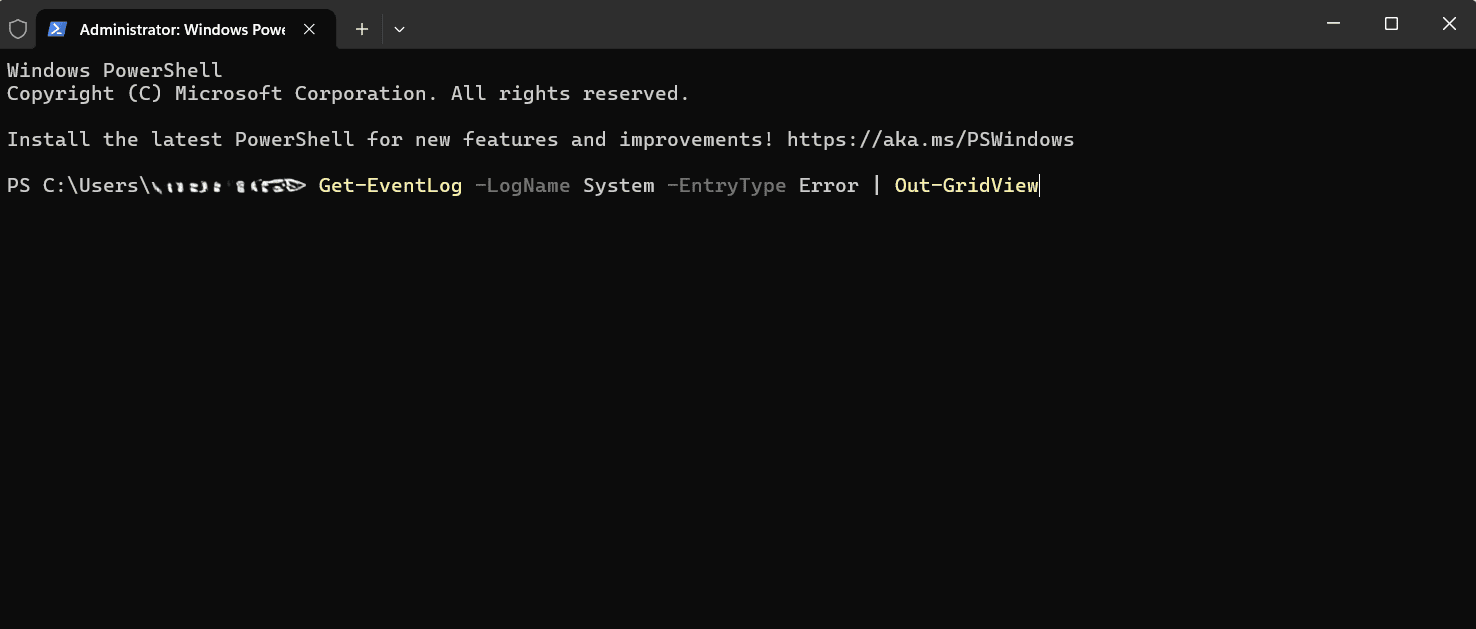Click the -LogName parameter text
1476x629 pixels.
522,185
